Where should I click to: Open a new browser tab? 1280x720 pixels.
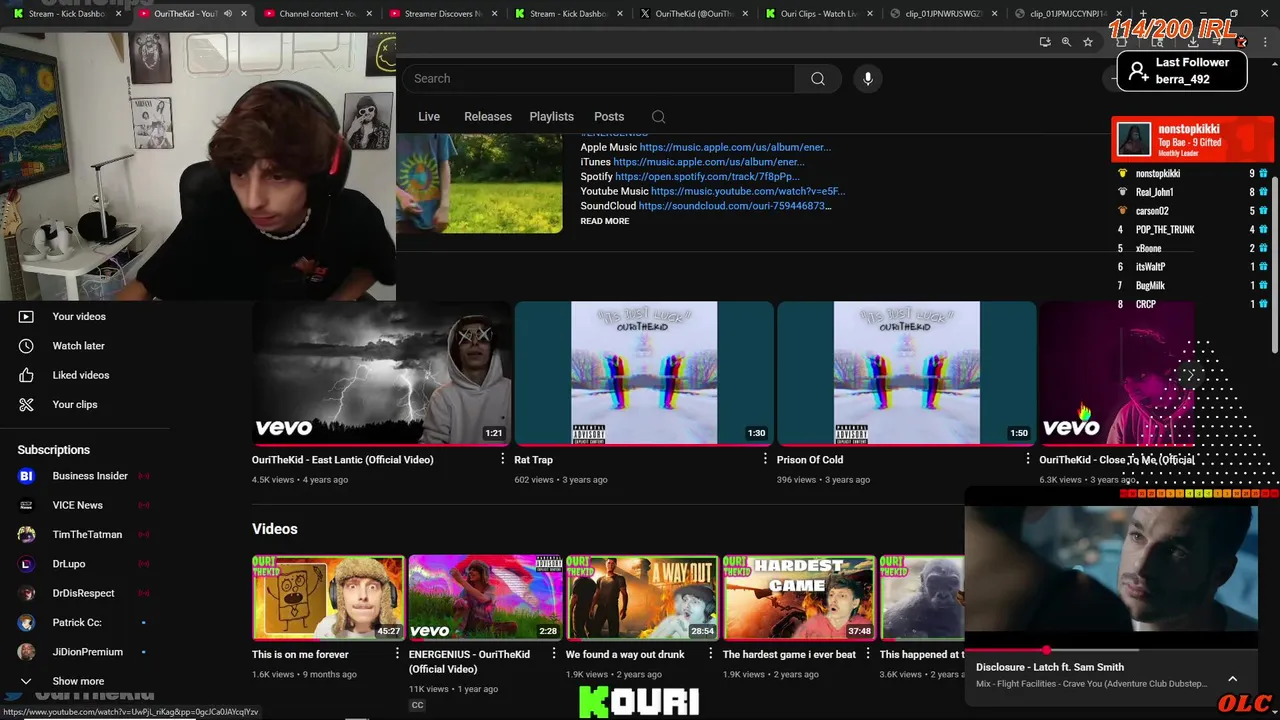click(x=1143, y=14)
